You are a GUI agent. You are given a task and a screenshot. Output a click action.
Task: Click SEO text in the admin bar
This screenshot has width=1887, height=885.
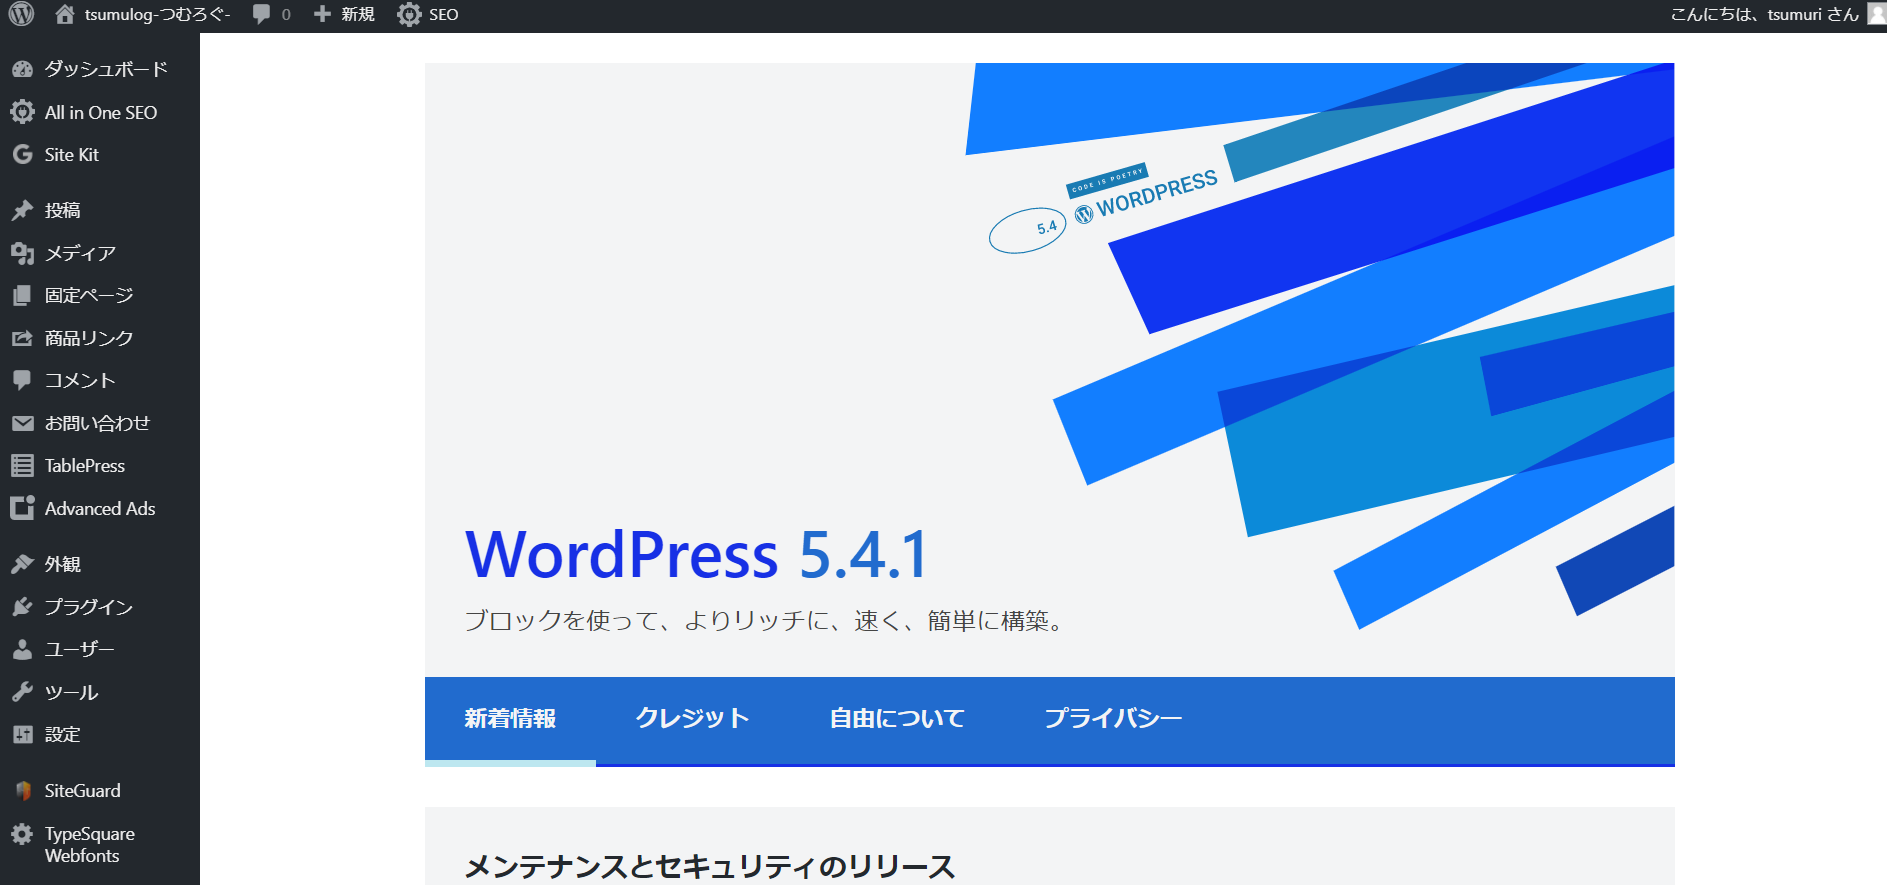[444, 14]
